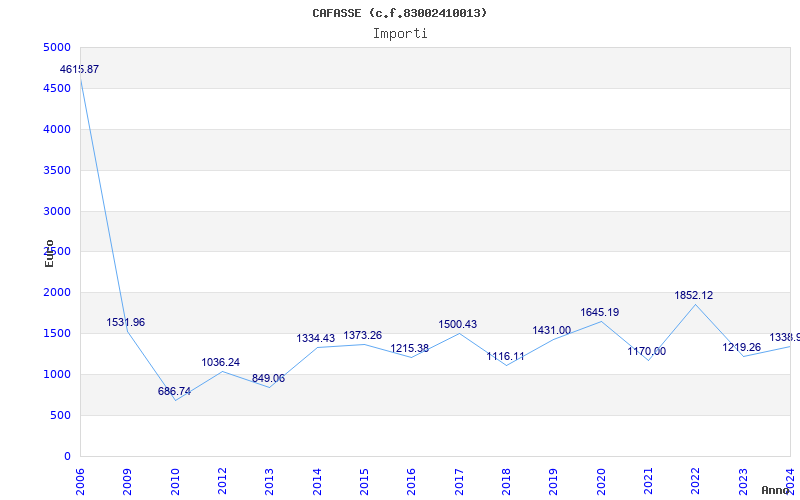The height and width of the screenshot is (500, 800).
Task: Click the 1431.00 data label
Action: [x=552, y=331]
